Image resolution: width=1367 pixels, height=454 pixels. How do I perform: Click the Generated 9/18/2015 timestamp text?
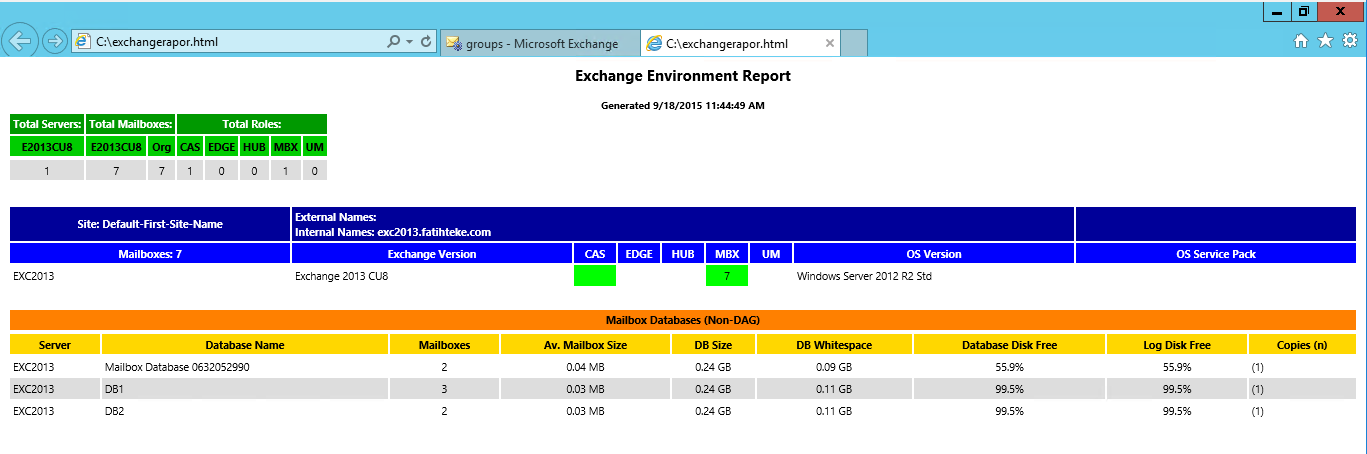tap(683, 105)
